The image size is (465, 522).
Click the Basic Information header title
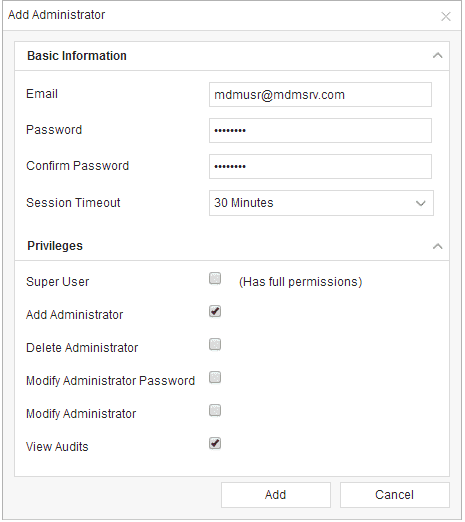click(77, 56)
